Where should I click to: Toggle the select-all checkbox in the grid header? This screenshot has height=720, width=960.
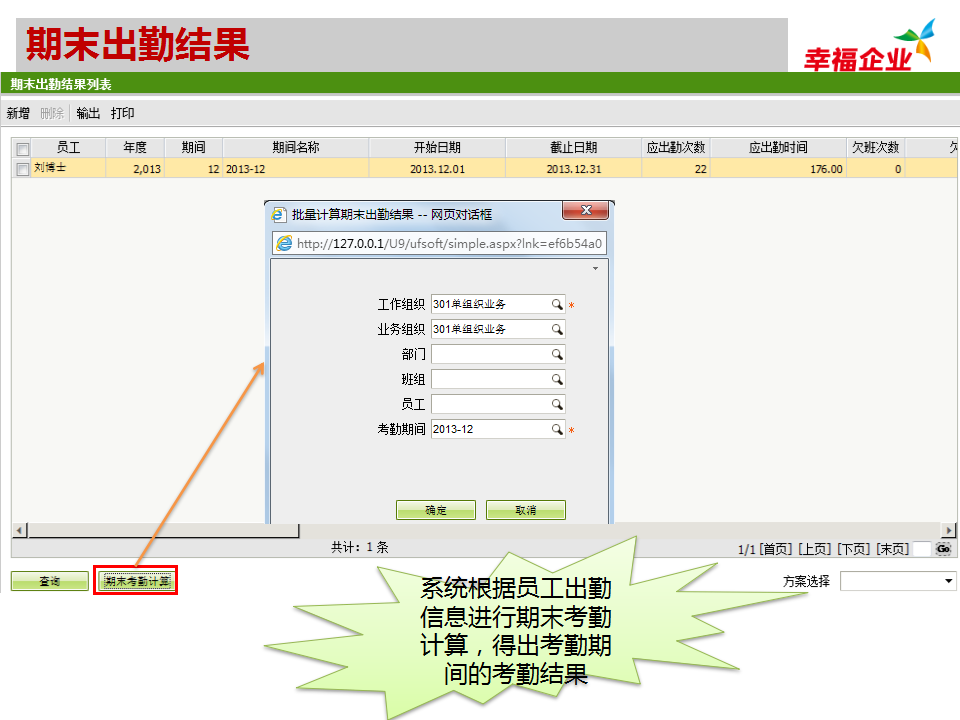(21, 147)
